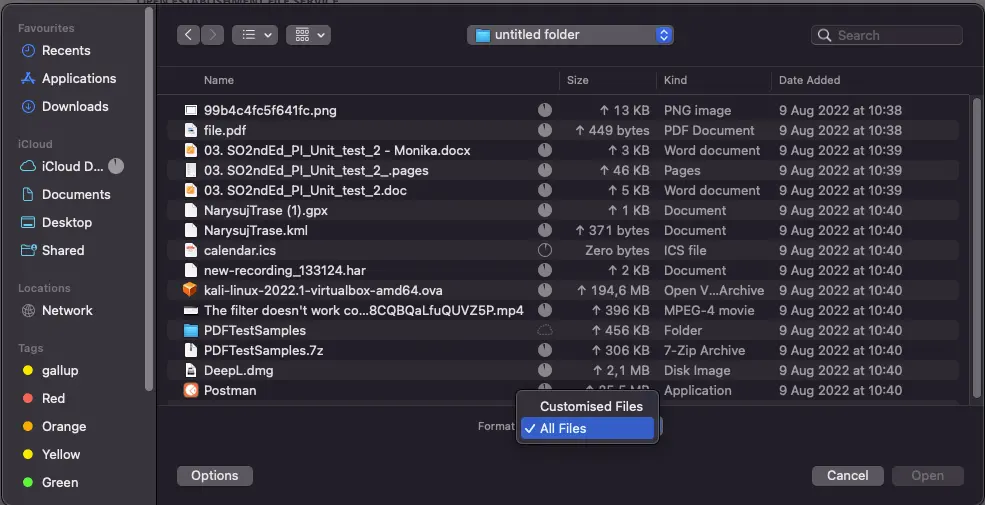Choose Customised Files in Format menu
The width and height of the screenshot is (985, 505).
click(591, 406)
